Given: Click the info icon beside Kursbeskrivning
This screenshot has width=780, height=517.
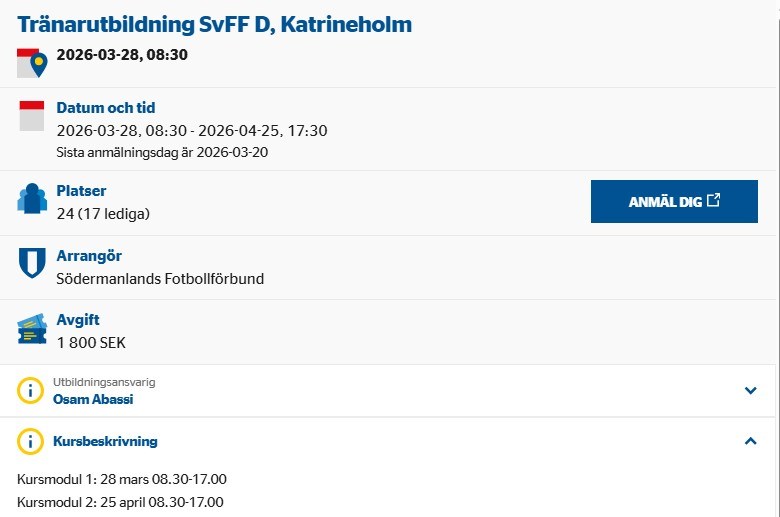Looking at the screenshot, I should pos(31,441).
